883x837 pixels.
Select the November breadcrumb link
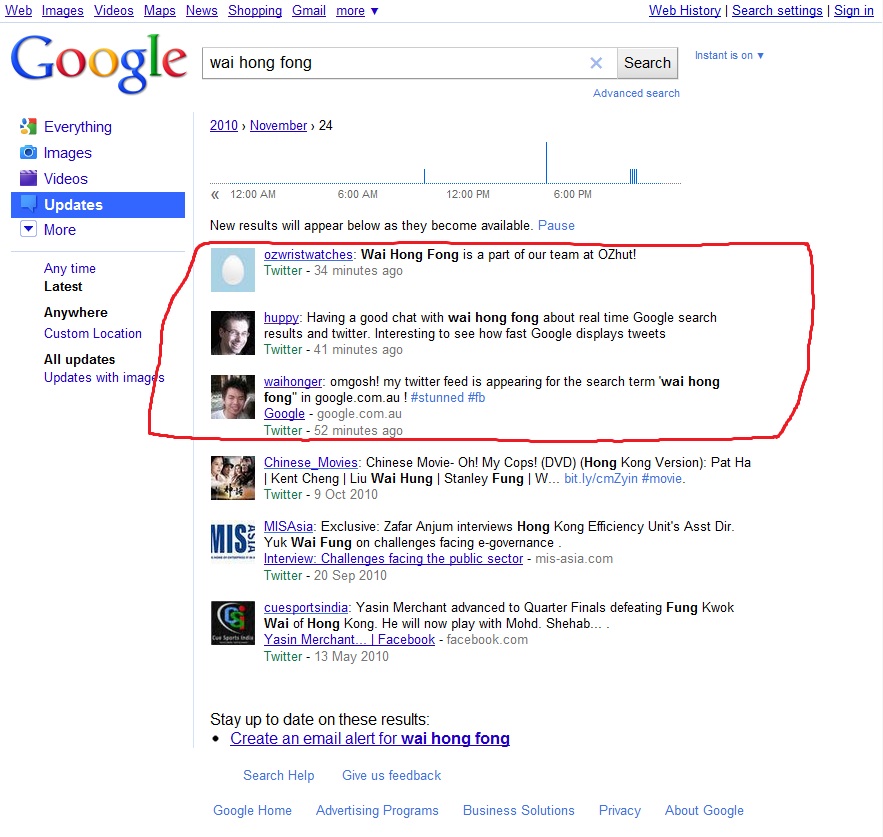[x=278, y=126]
